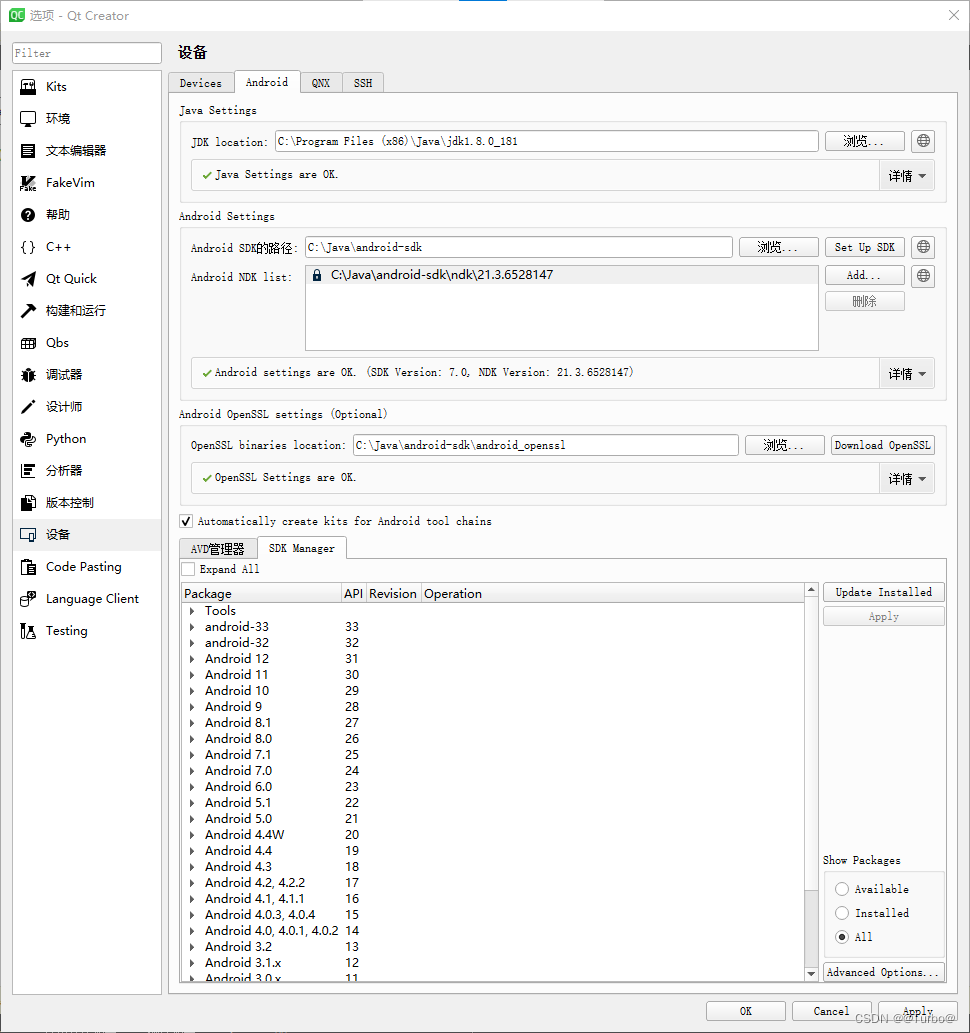
Task: Select the FakeVim icon
Action: tap(28, 183)
